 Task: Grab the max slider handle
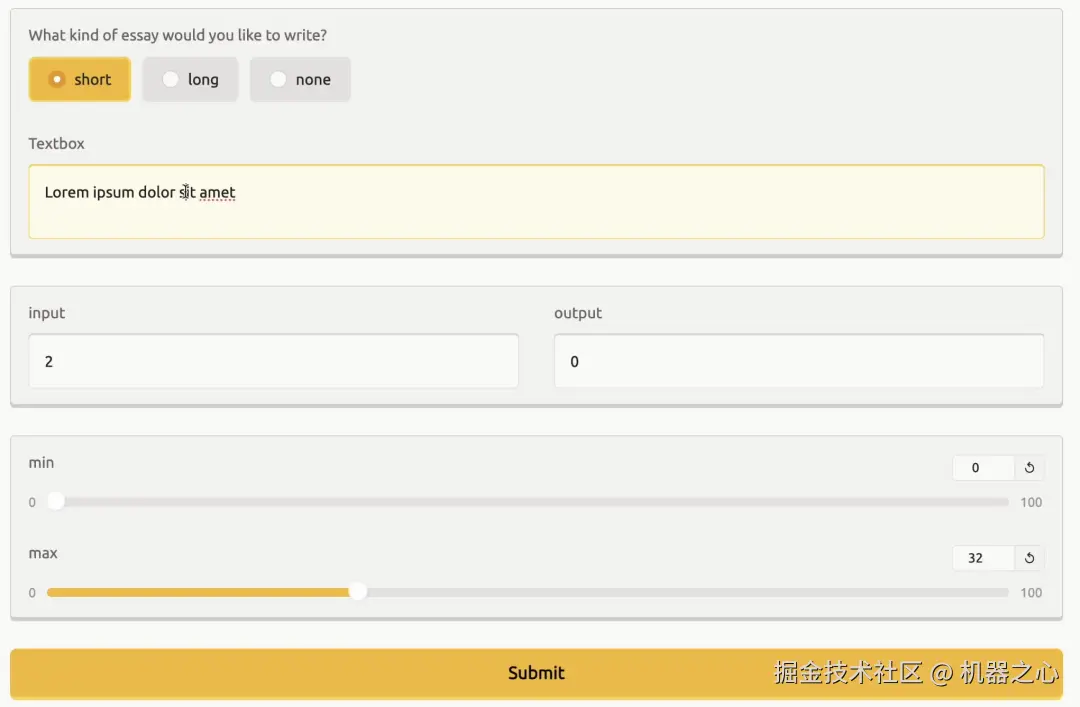pos(357,592)
